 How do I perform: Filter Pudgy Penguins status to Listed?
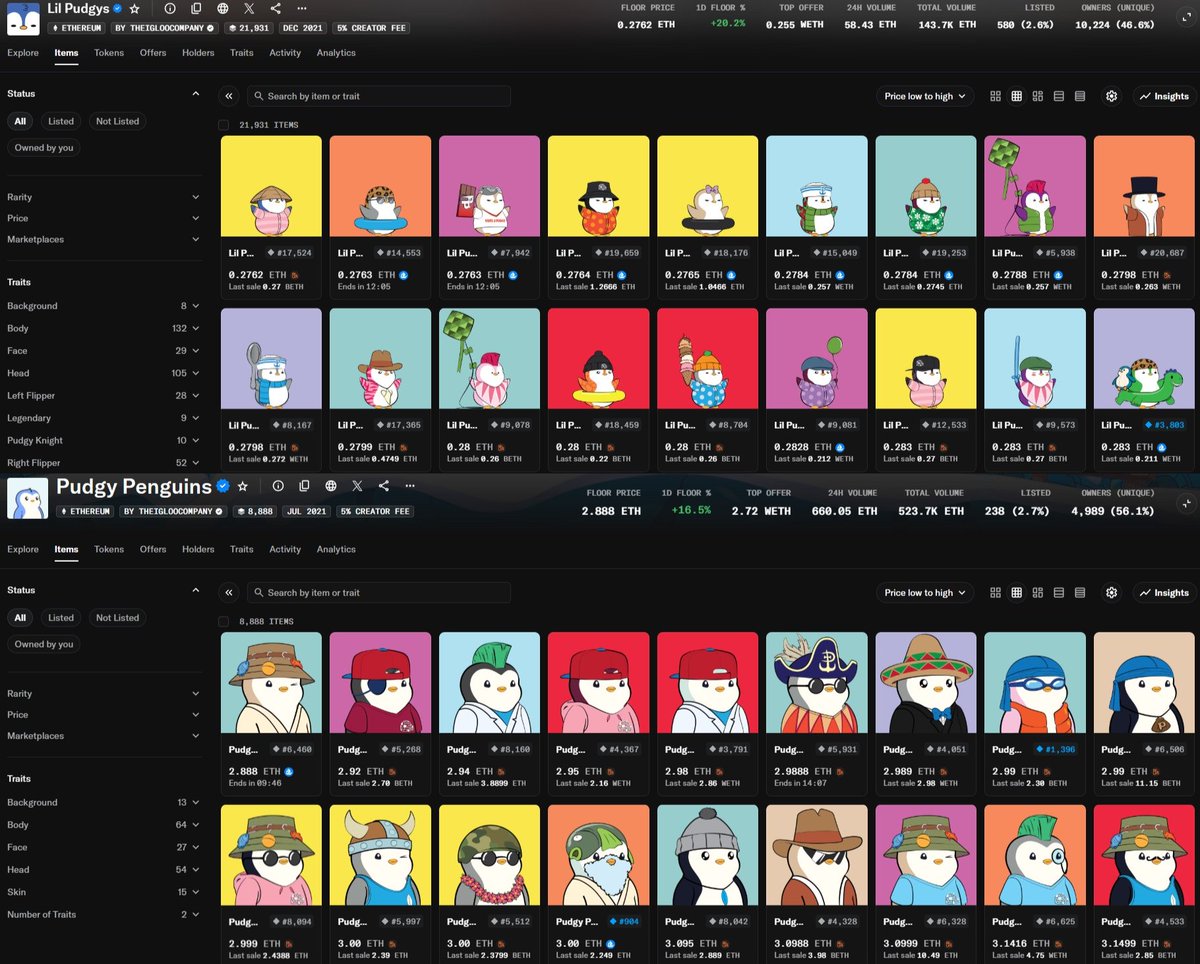coord(61,618)
